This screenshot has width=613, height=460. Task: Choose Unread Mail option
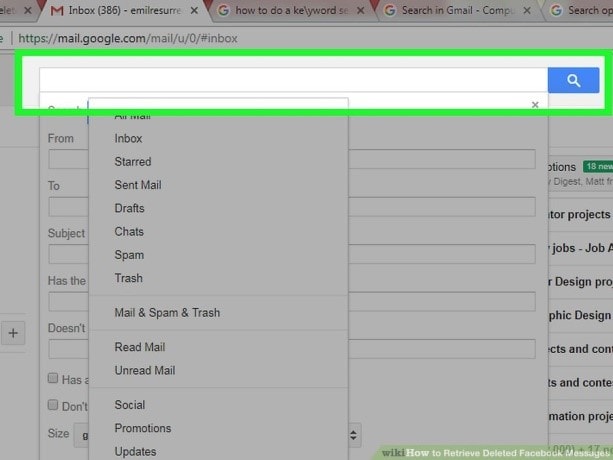coord(145,370)
